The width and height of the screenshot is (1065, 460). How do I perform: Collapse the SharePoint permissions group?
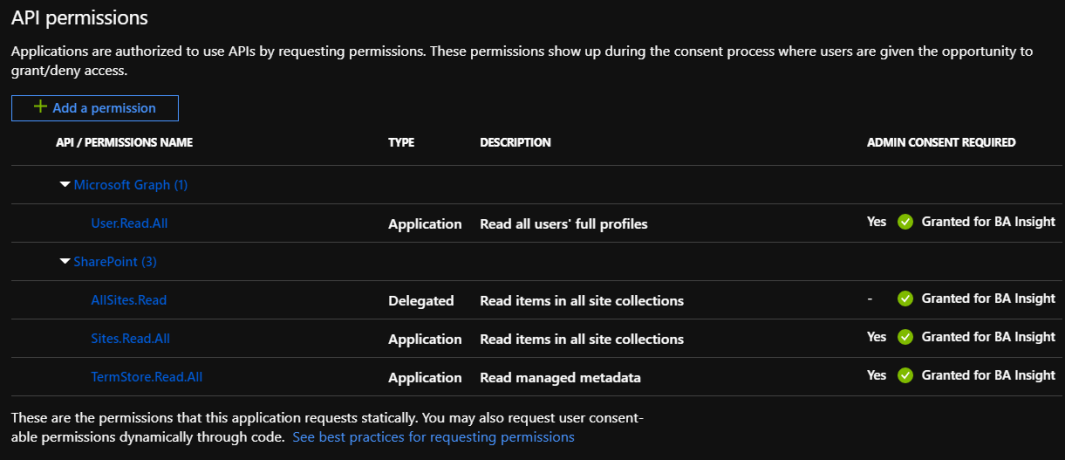click(65, 262)
